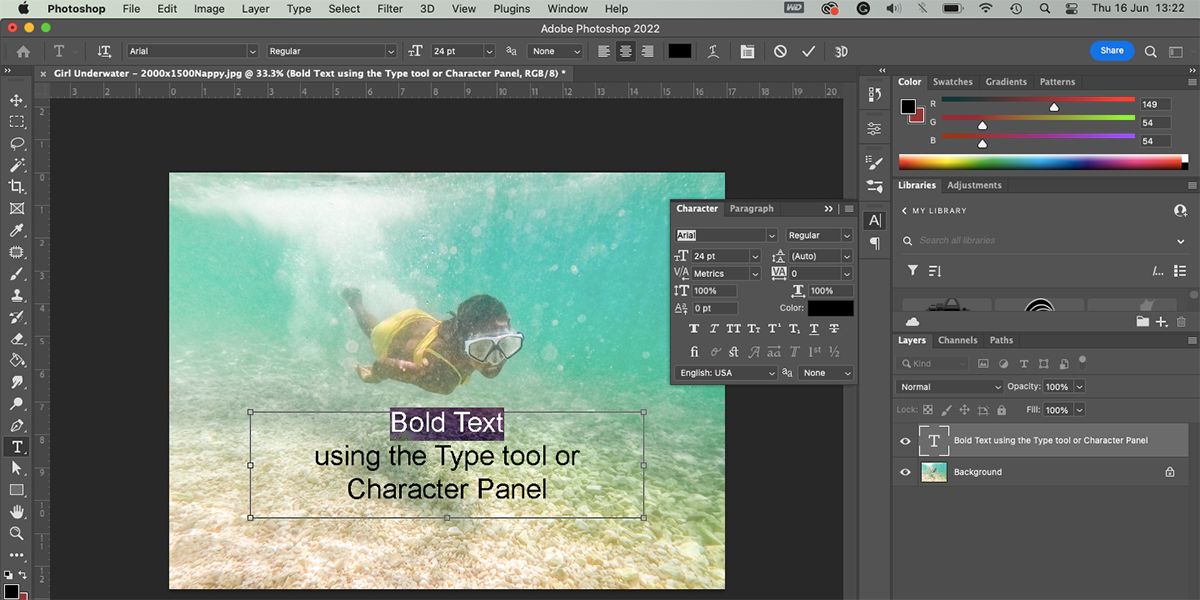The width and height of the screenshot is (1200, 600).
Task: Open the blending mode dropdown showing Normal
Action: click(x=949, y=386)
